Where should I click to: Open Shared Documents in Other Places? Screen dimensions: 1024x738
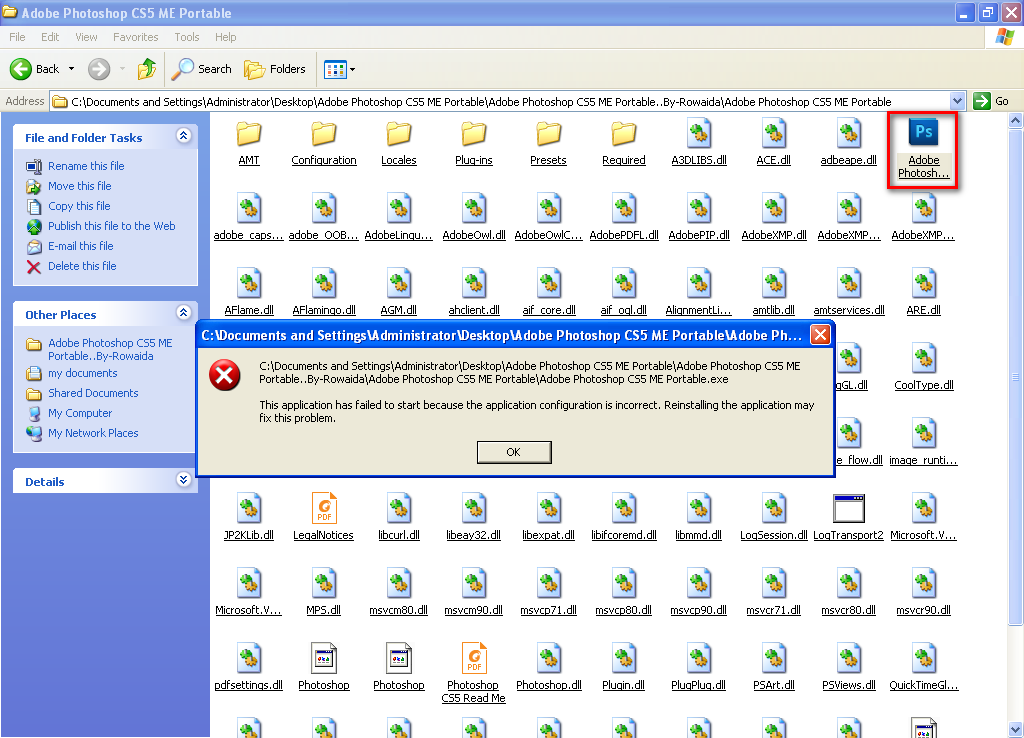(x=93, y=393)
